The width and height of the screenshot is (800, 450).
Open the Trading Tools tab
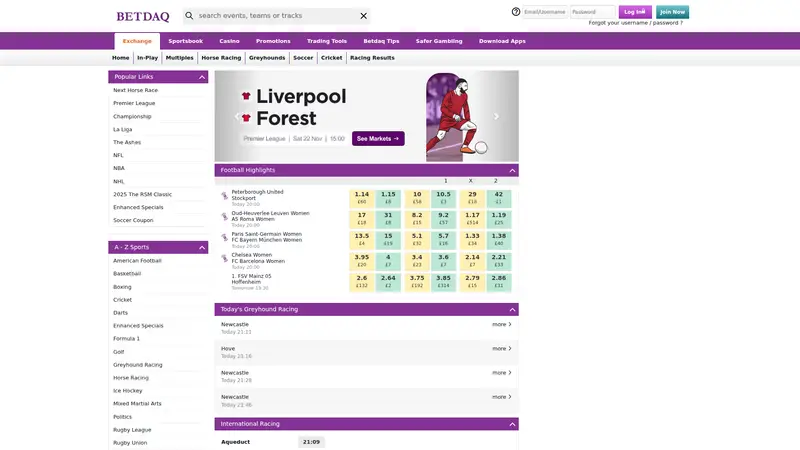327,41
